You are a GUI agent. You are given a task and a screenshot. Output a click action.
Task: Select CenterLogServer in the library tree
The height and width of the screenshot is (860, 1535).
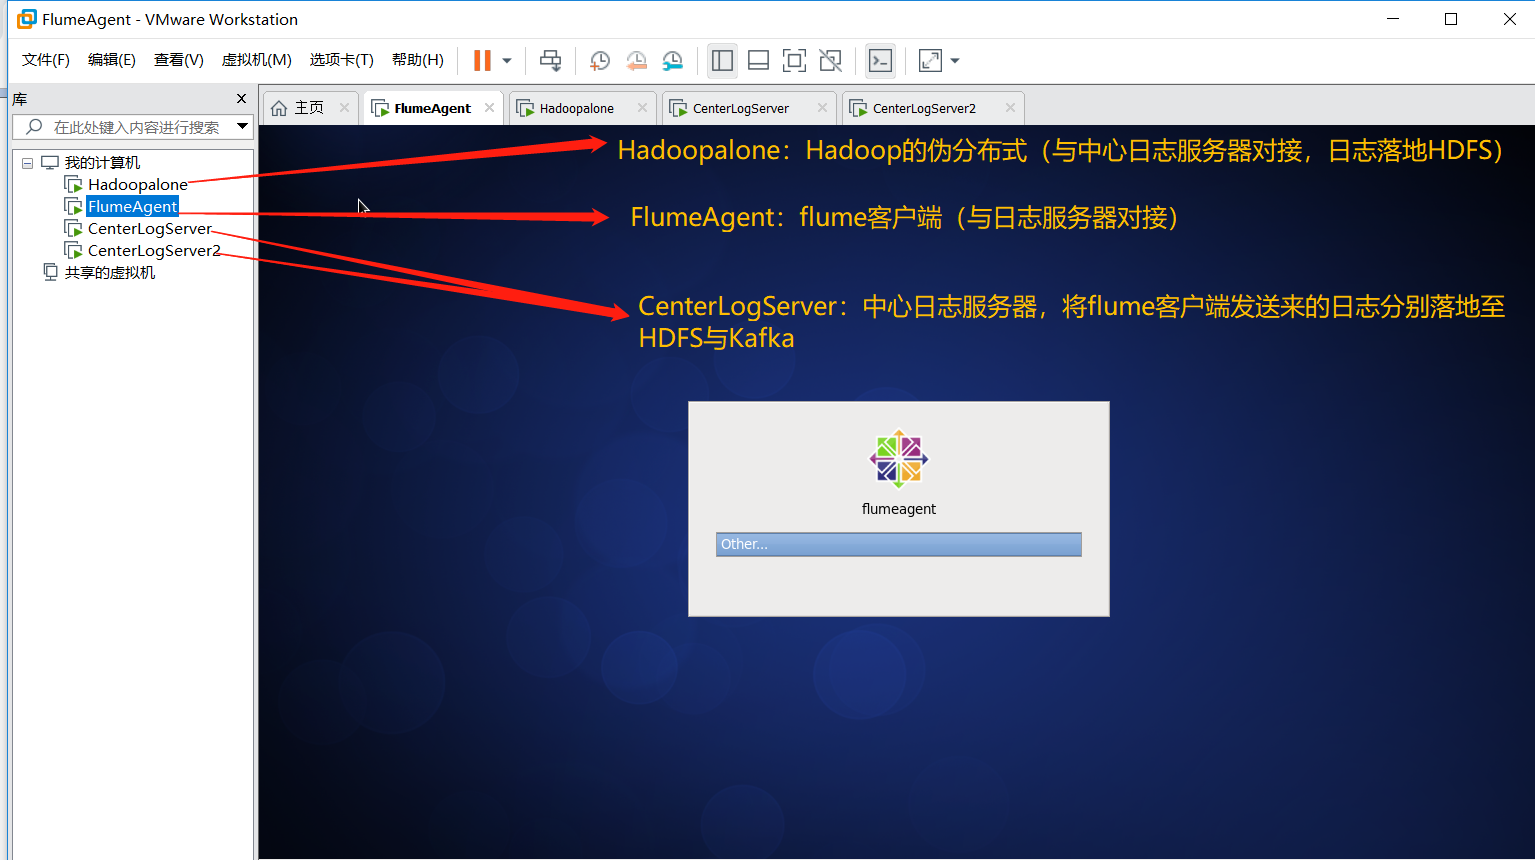click(x=150, y=229)
